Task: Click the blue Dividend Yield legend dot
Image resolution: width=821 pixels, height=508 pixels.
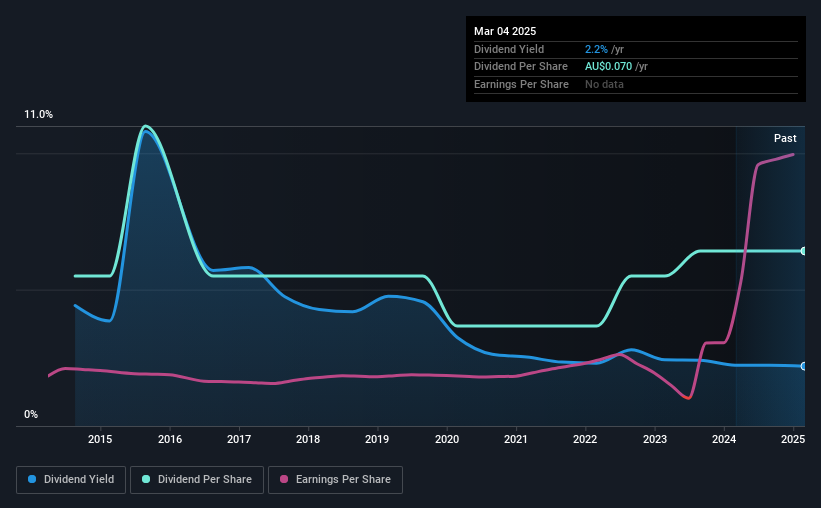Action: tap(32, 479)
